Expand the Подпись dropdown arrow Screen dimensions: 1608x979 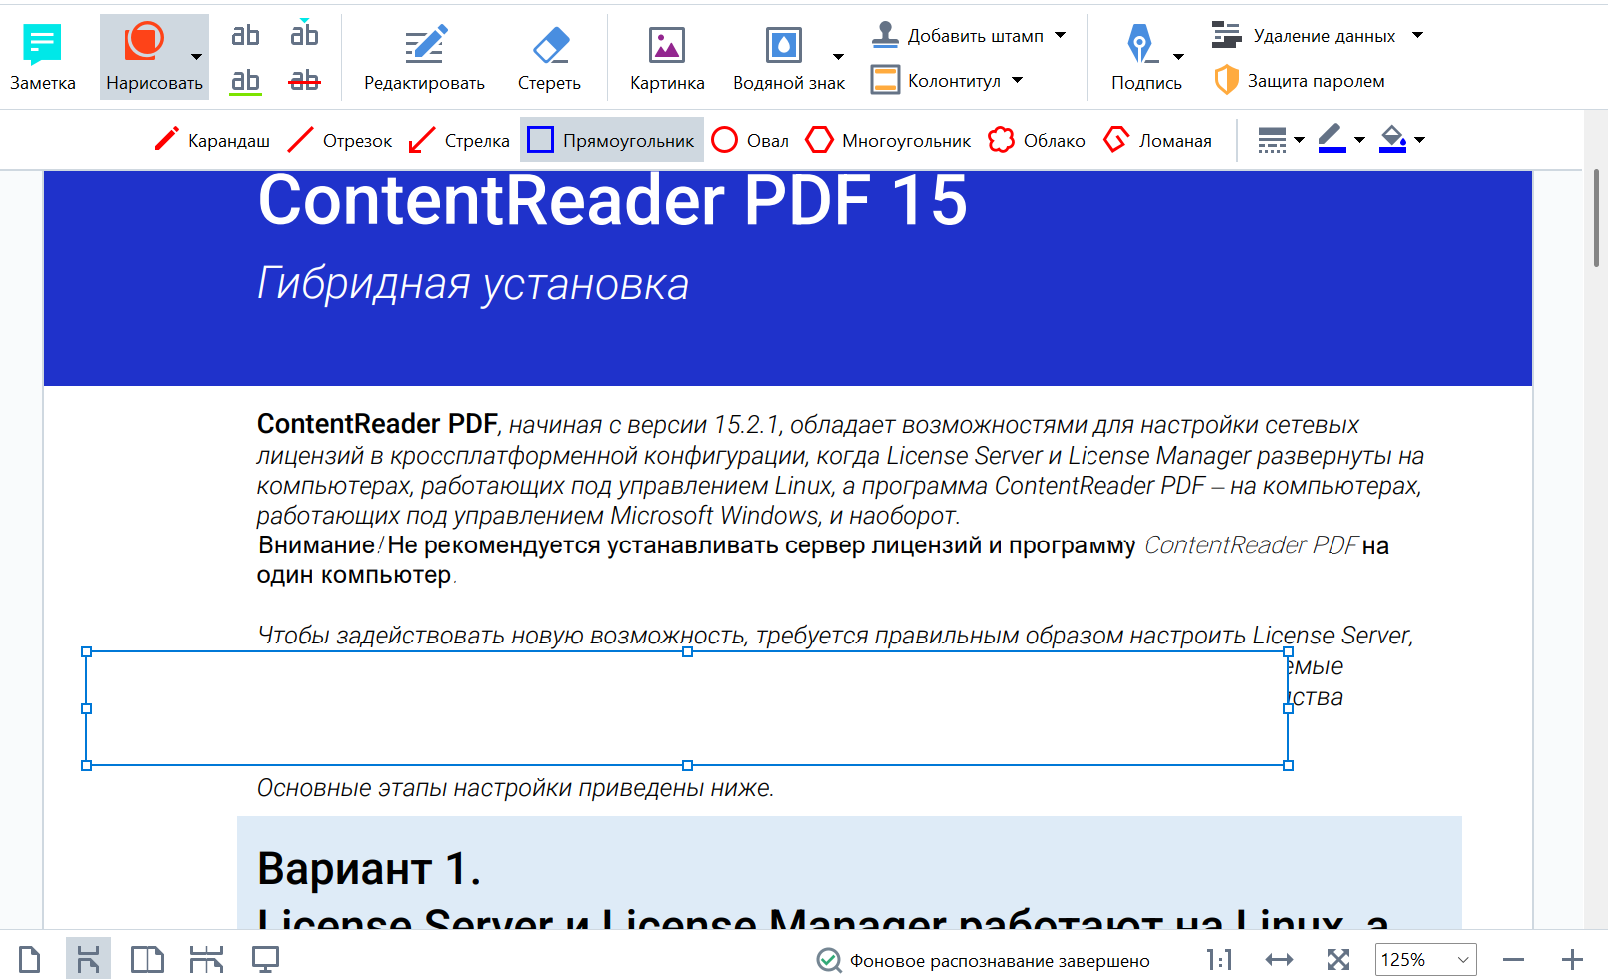coord(1178,57)
